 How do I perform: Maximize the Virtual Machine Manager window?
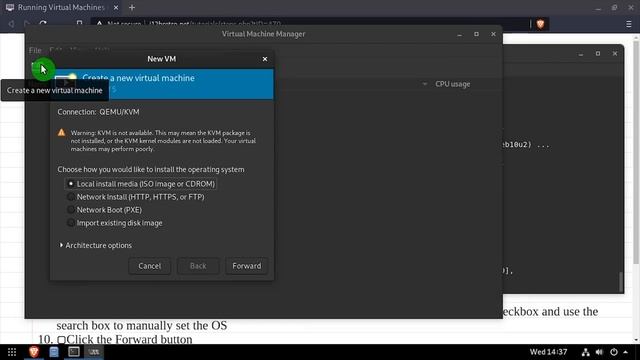coord(476,34)
